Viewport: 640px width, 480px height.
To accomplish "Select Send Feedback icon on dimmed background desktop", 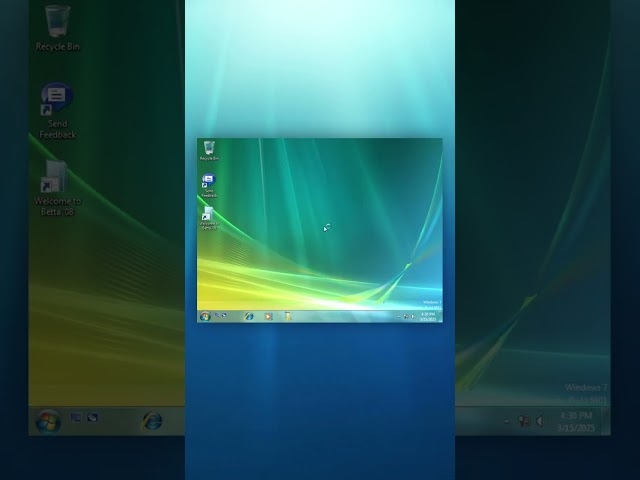I will (x=58, y=111).
